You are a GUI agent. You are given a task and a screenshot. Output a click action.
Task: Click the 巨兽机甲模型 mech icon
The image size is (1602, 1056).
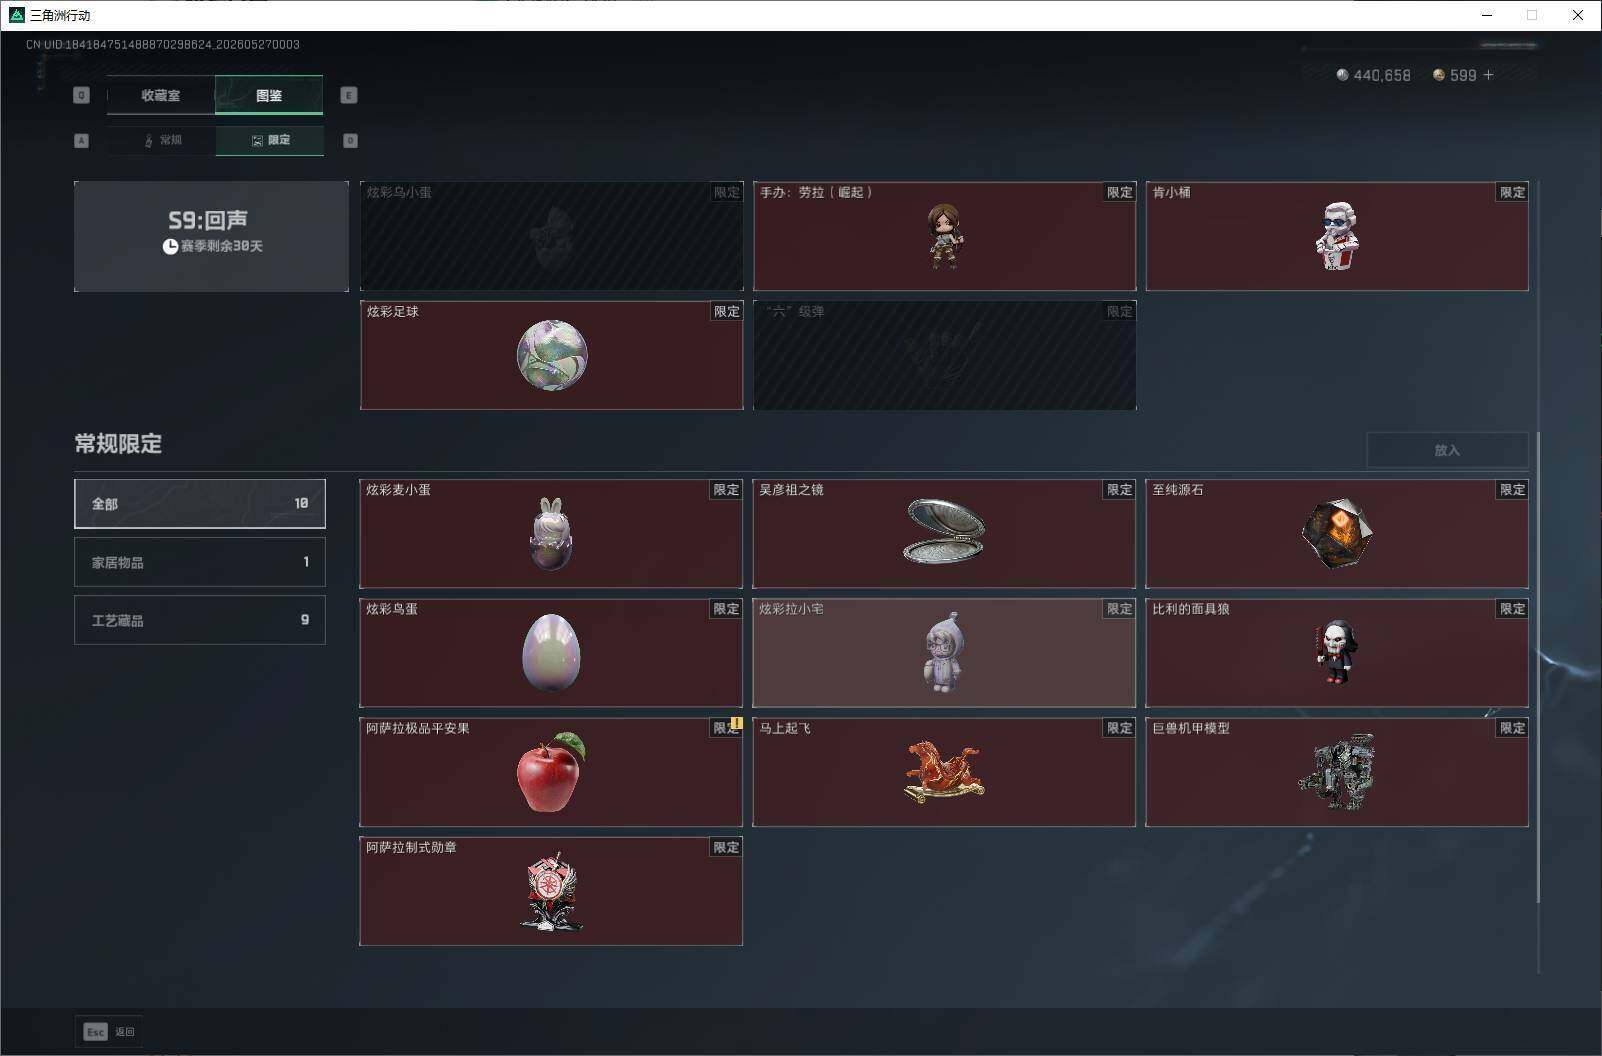click(x=1337, y=772)
